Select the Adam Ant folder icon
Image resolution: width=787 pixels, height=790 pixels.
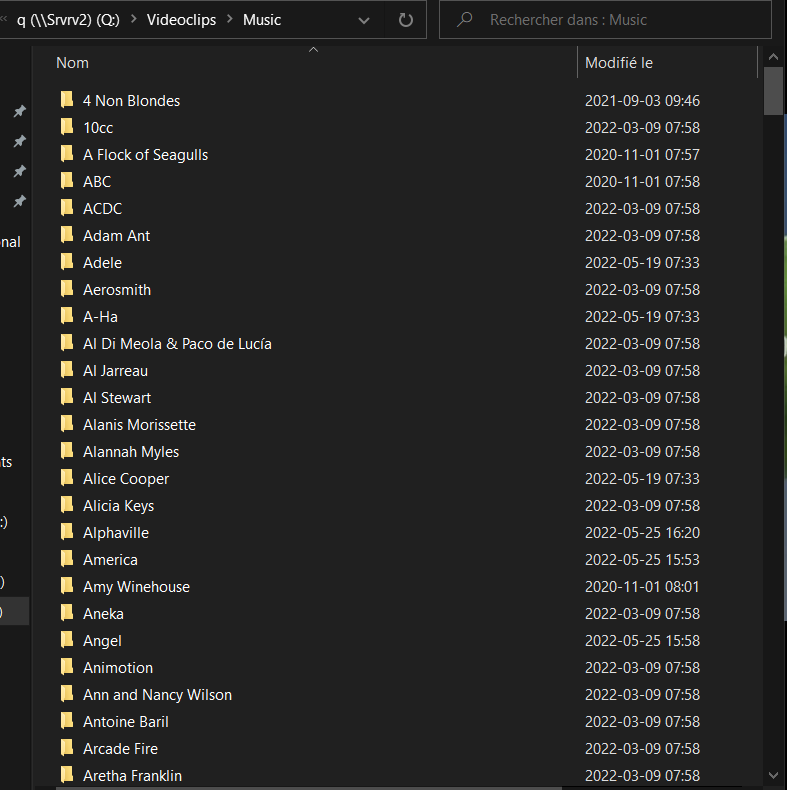[67, 235]
